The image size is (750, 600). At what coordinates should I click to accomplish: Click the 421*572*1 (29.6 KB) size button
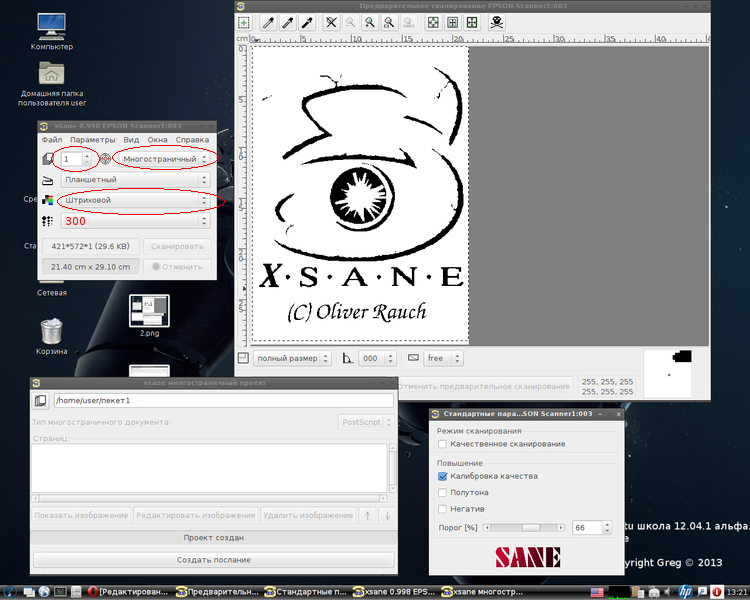point(90,246)
